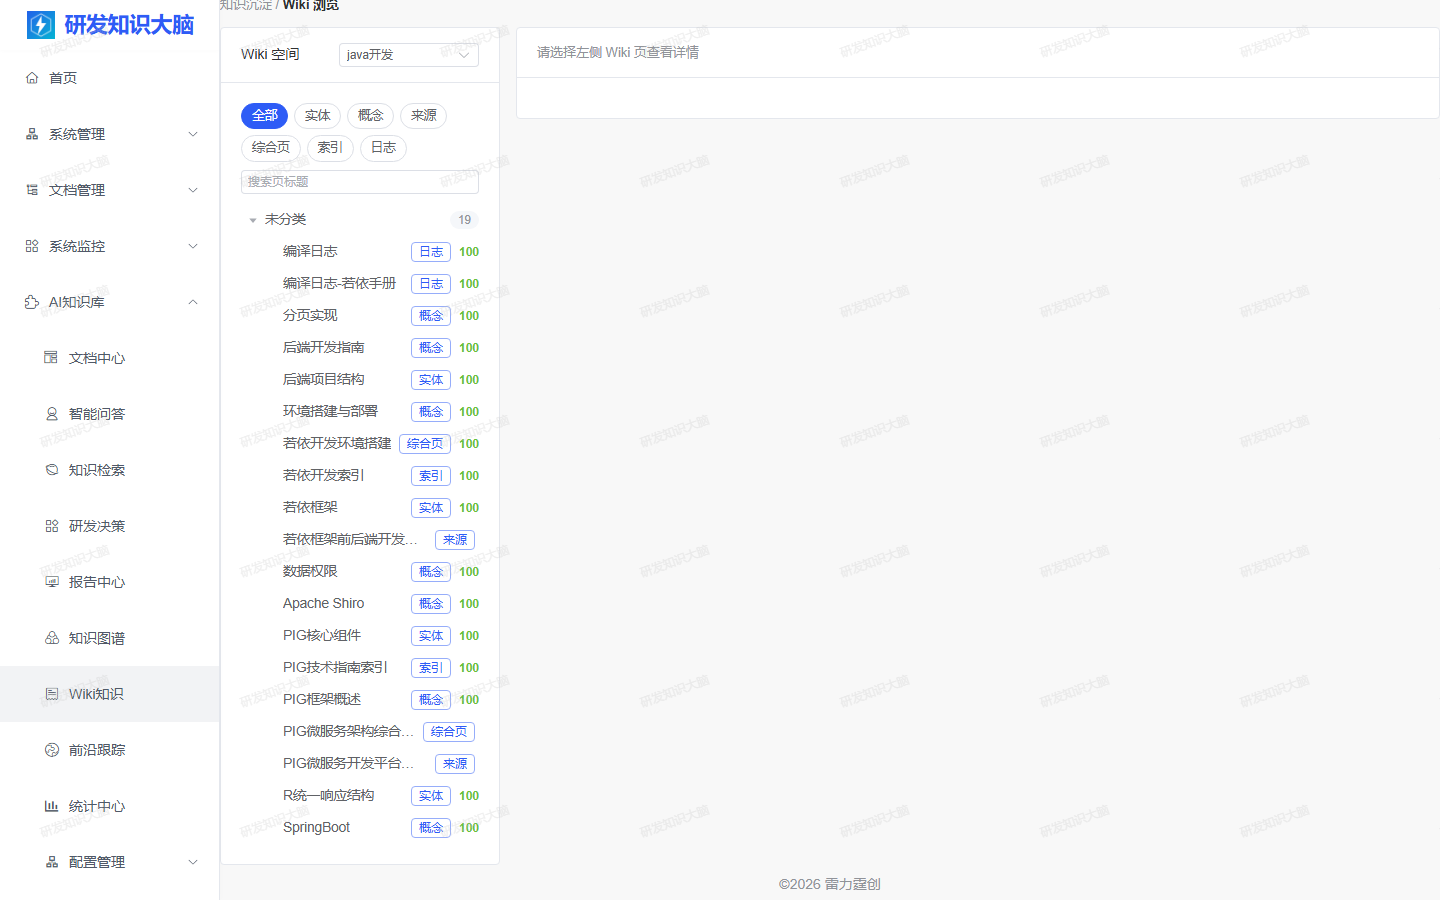Click the 配置管理 icon
This screenshot has width=1440, height=900.
[52, 862]
